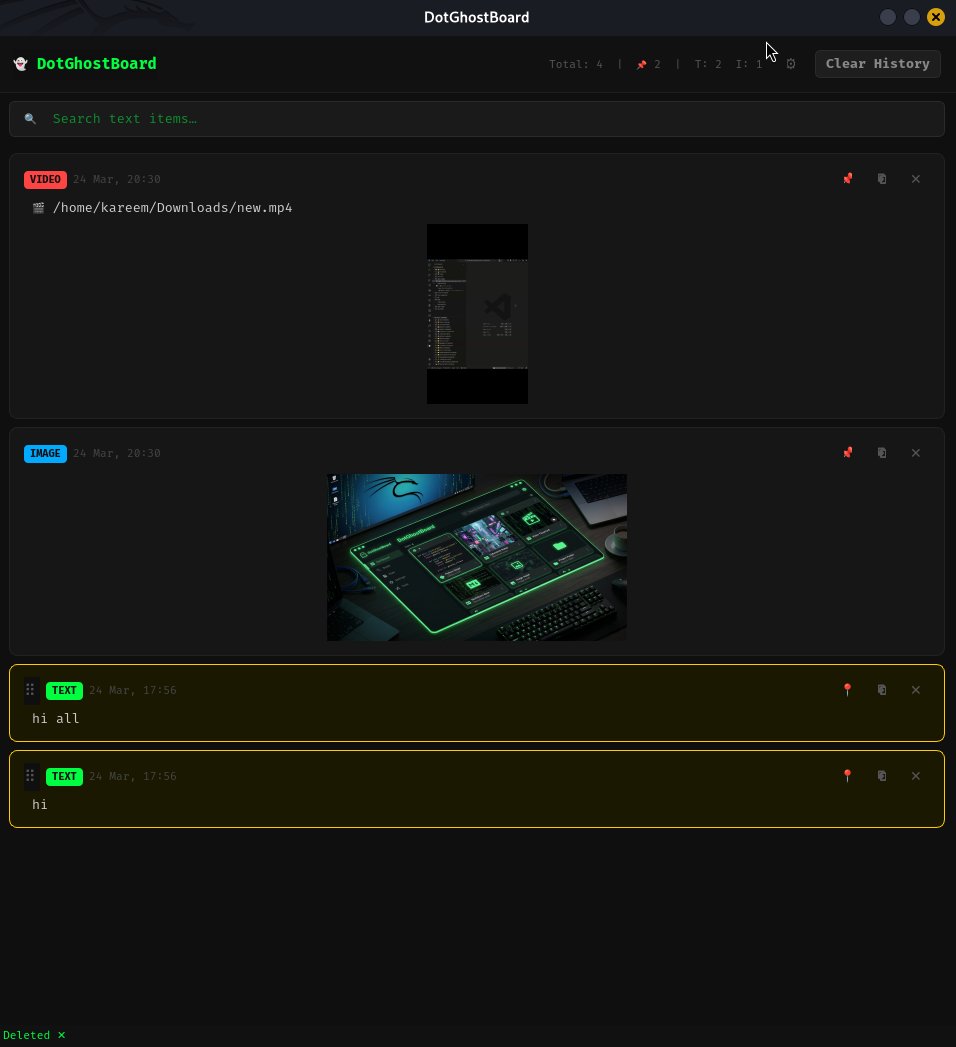
Task: Select the 'hi' text content
Action: (39, 805)
